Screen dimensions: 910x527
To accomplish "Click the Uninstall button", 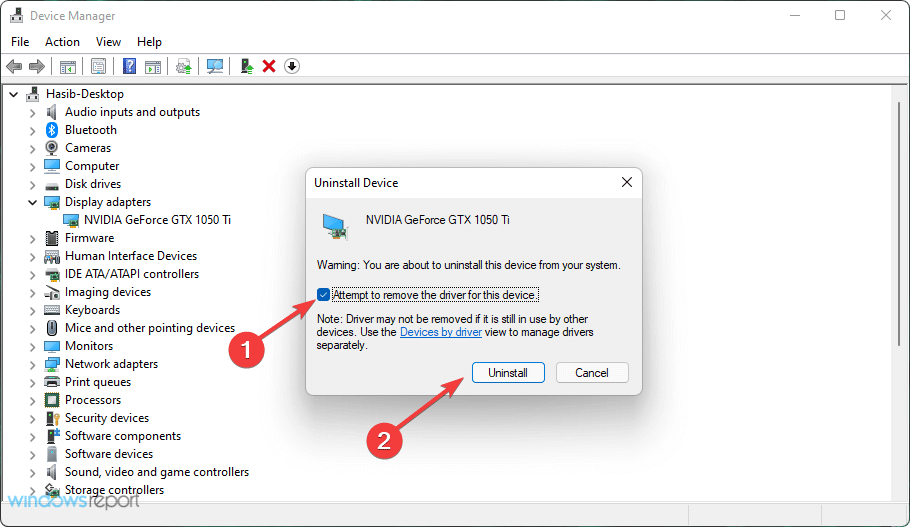I will 508,373.
